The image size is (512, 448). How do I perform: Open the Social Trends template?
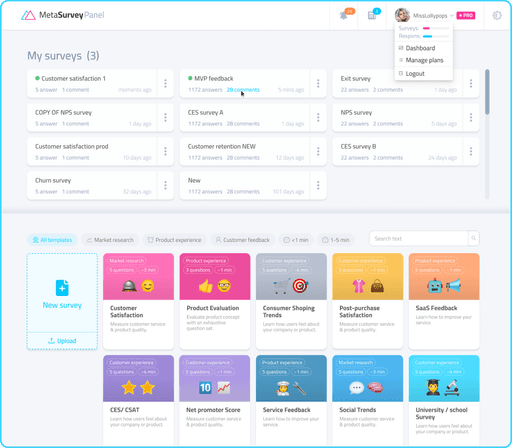[368, 400]
